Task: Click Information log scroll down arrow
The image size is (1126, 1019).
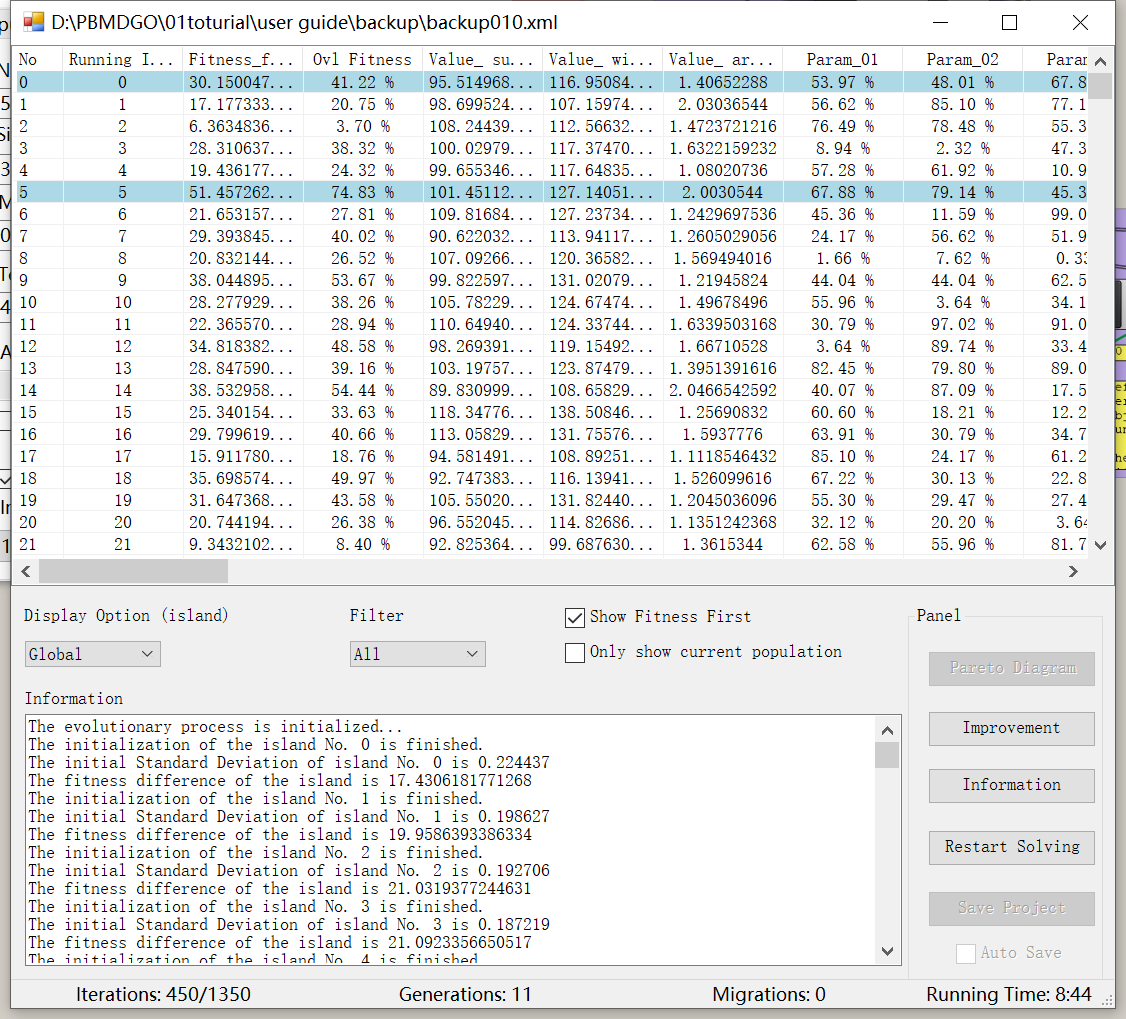Action: click(x=888, y=951)
